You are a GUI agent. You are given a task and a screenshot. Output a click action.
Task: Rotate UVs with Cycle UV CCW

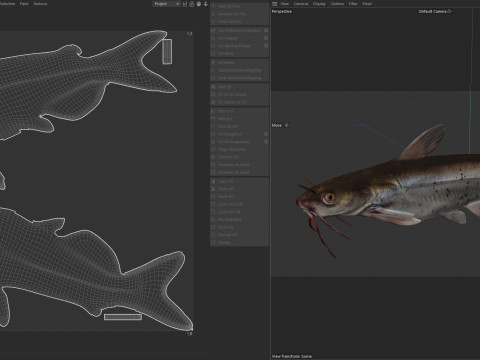(239, 204)
